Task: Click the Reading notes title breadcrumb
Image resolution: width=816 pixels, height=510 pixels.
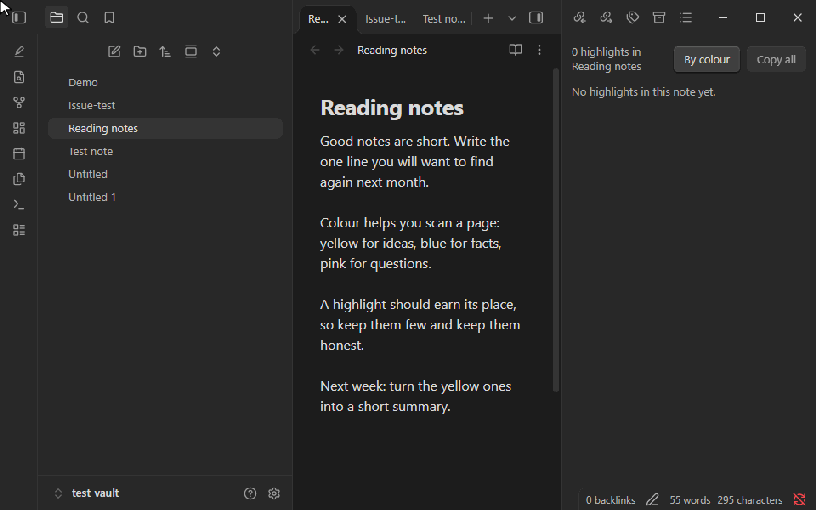Action: pos(392,50)
